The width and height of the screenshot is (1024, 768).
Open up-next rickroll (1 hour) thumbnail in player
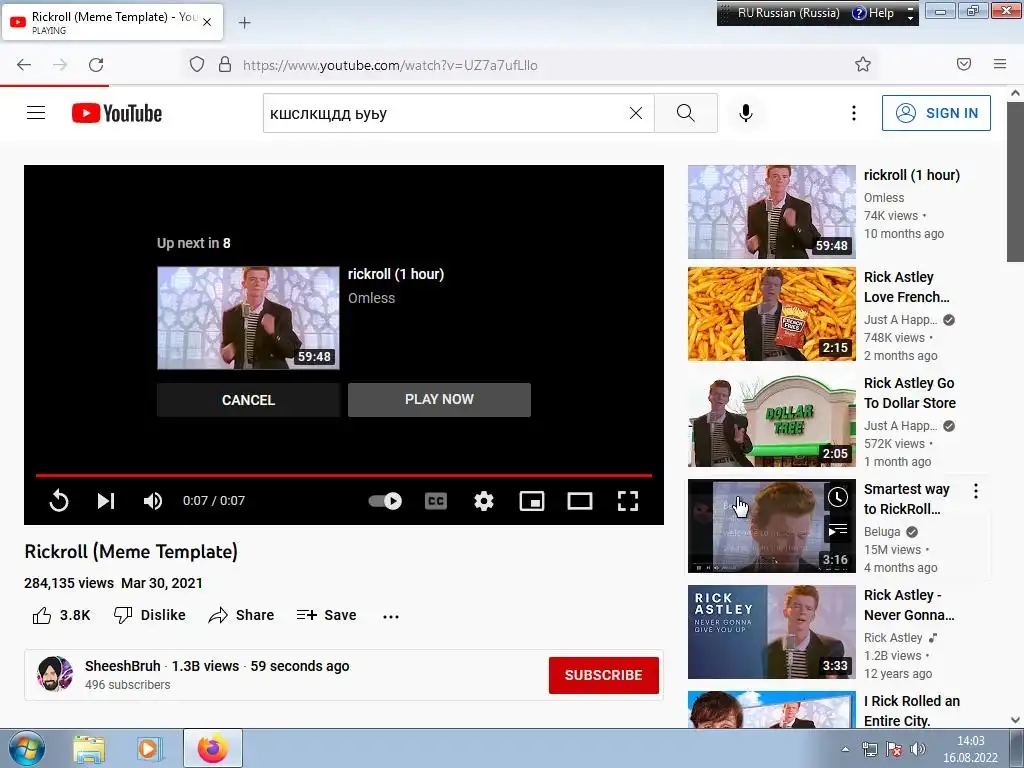click(x=248, y=318)
